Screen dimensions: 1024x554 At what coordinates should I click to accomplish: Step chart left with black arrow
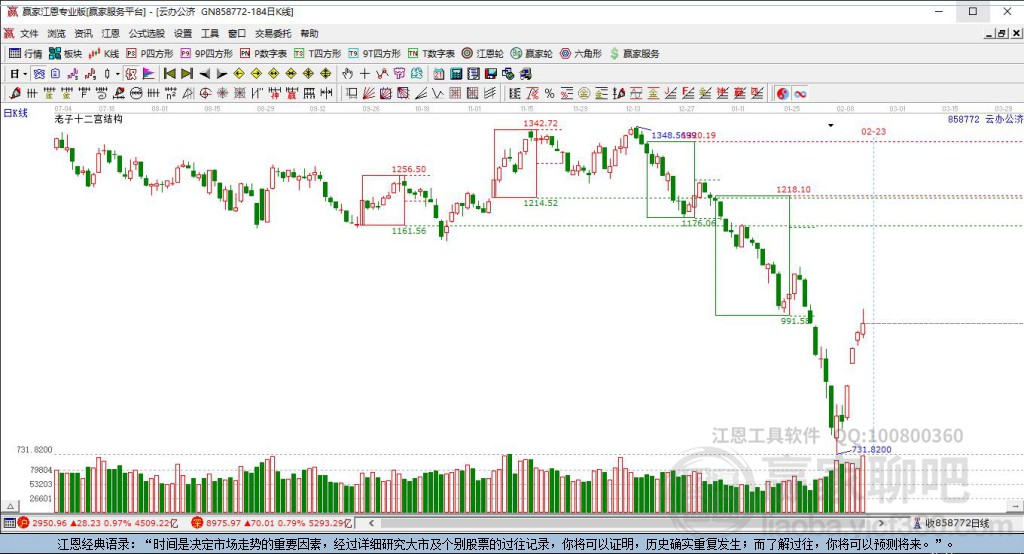click(x=204, y=74)
